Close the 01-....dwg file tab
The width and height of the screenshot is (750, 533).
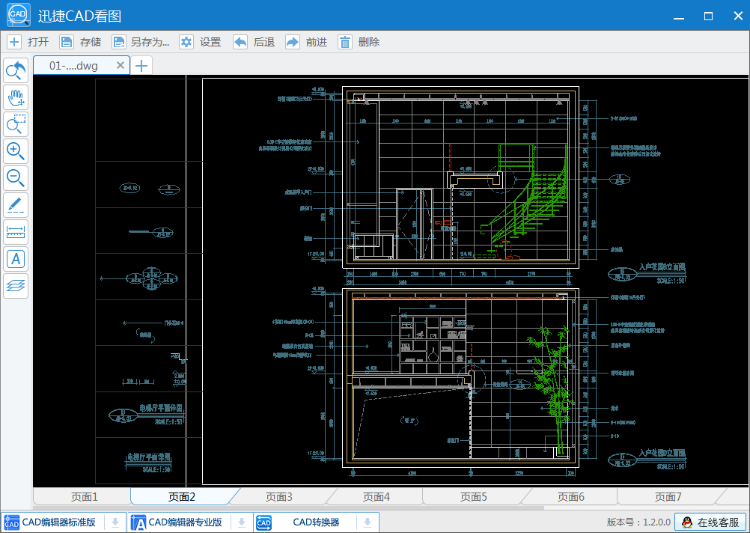[121, 65]
